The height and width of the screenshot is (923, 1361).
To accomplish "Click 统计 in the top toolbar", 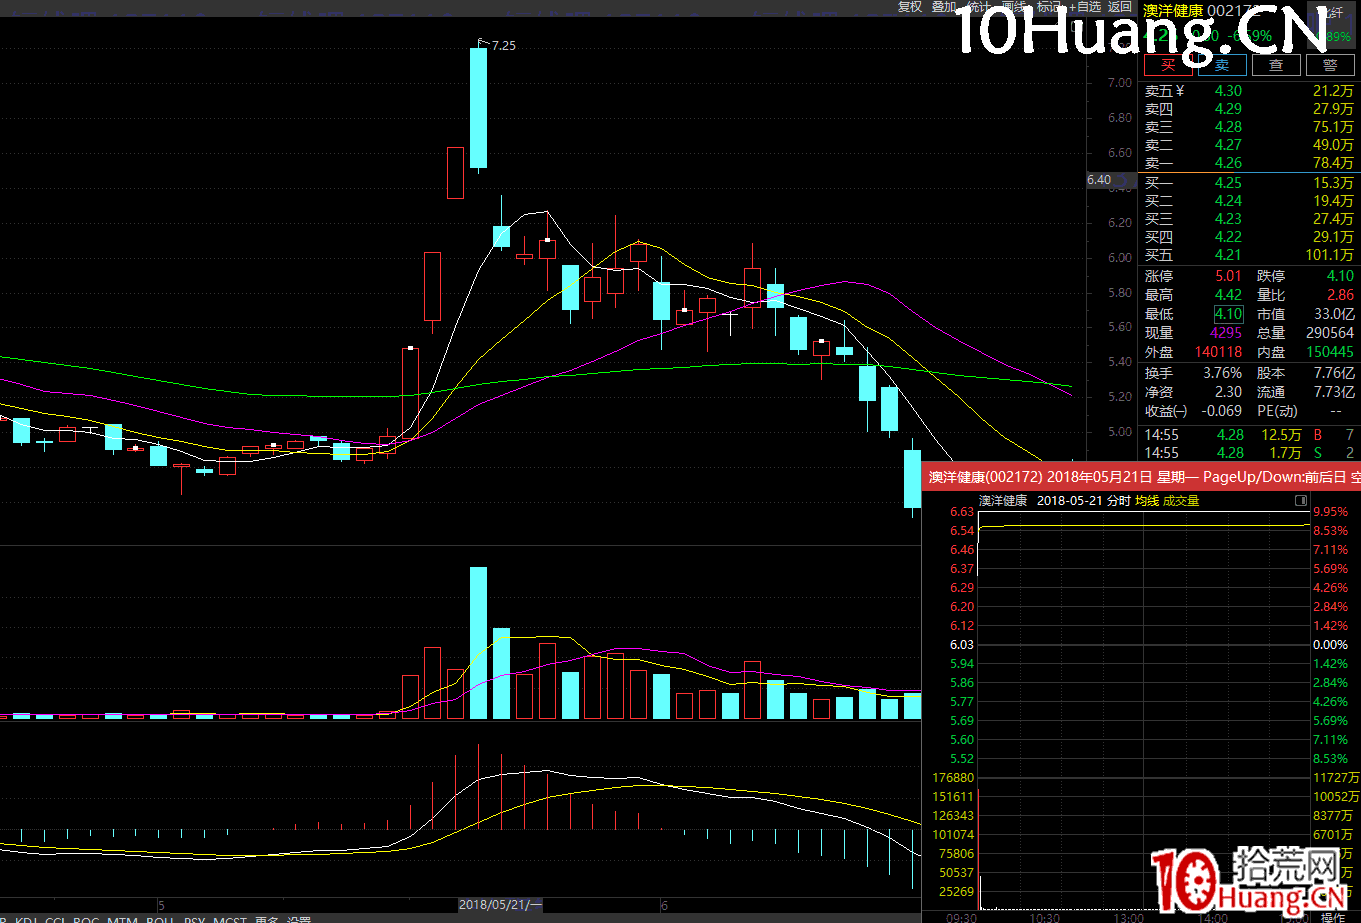I will (x=979, y=6).
